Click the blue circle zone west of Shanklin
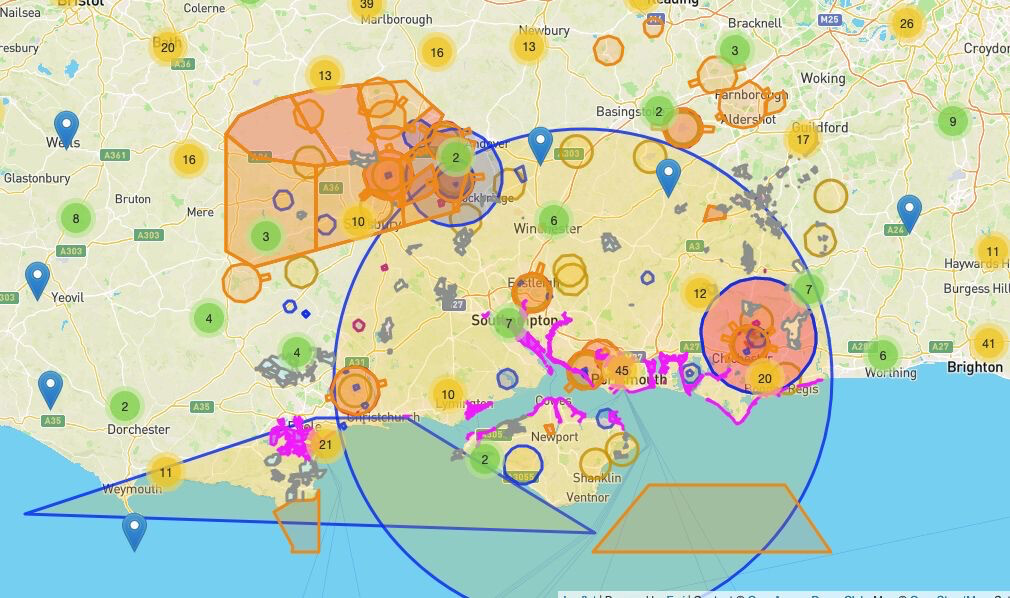Viewport: 1010px width, 598px height. pyautogui.click(x=523, y=464)
